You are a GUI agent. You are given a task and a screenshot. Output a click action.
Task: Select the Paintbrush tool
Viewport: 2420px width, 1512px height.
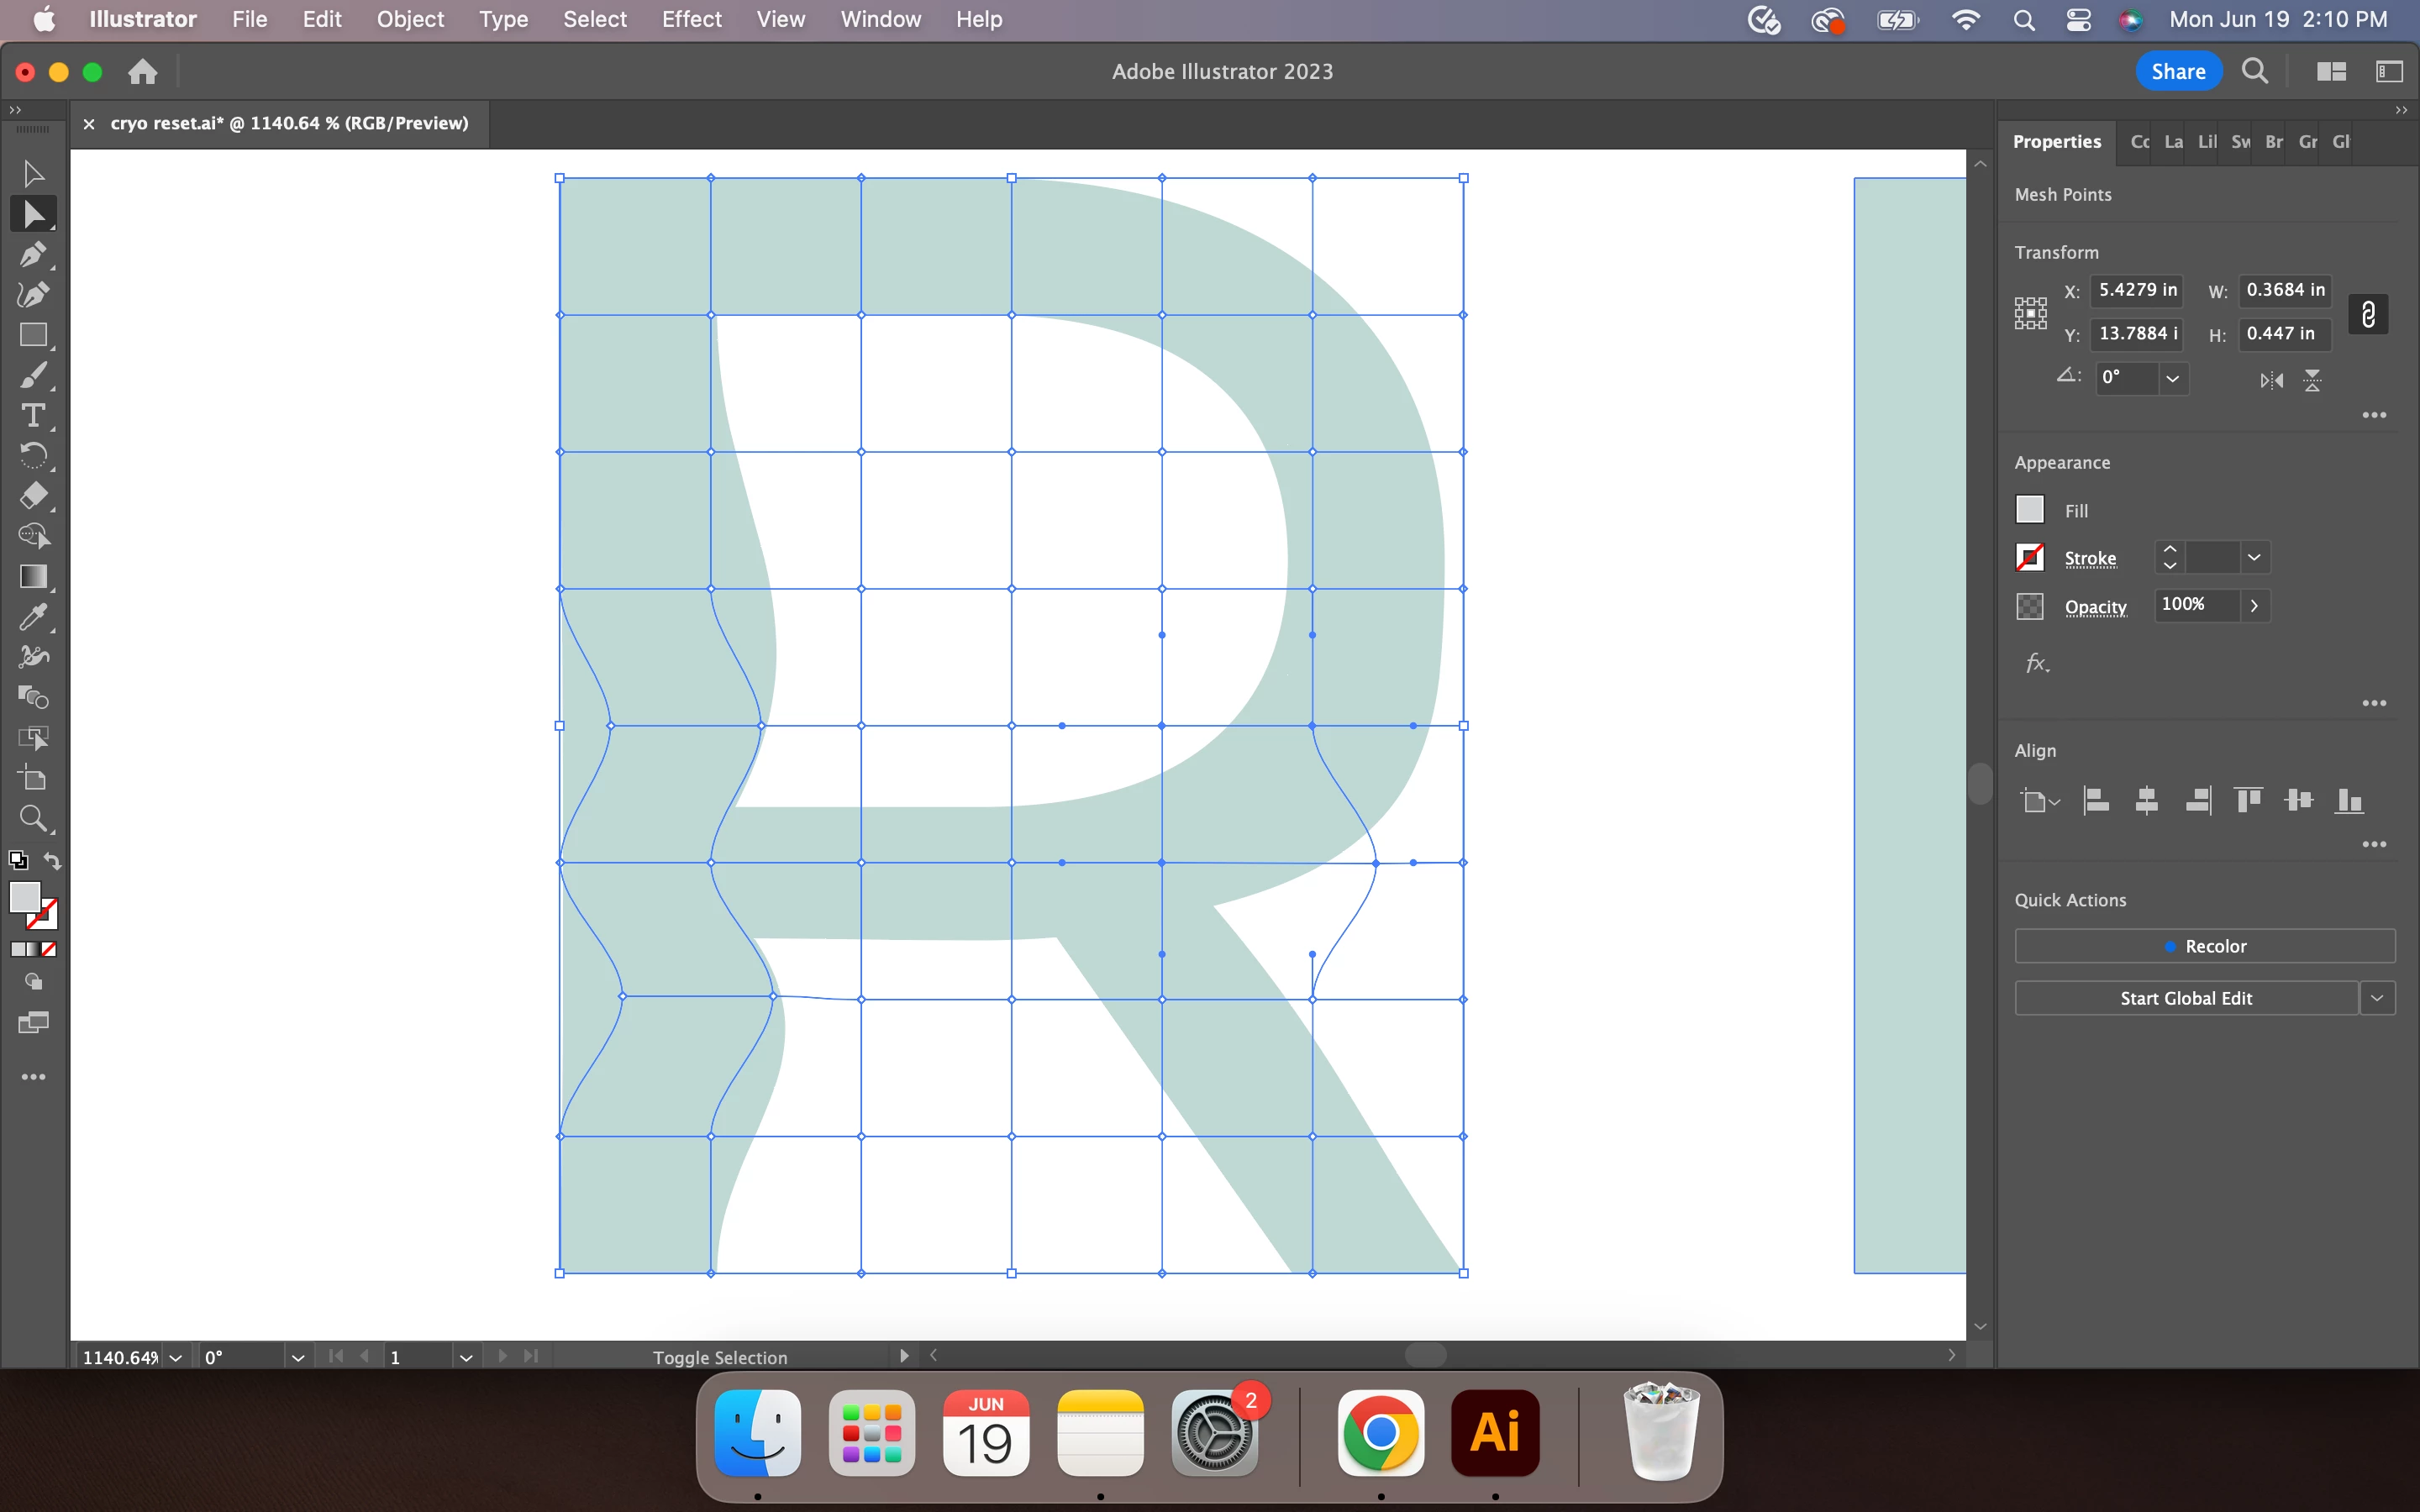(32, 375)
